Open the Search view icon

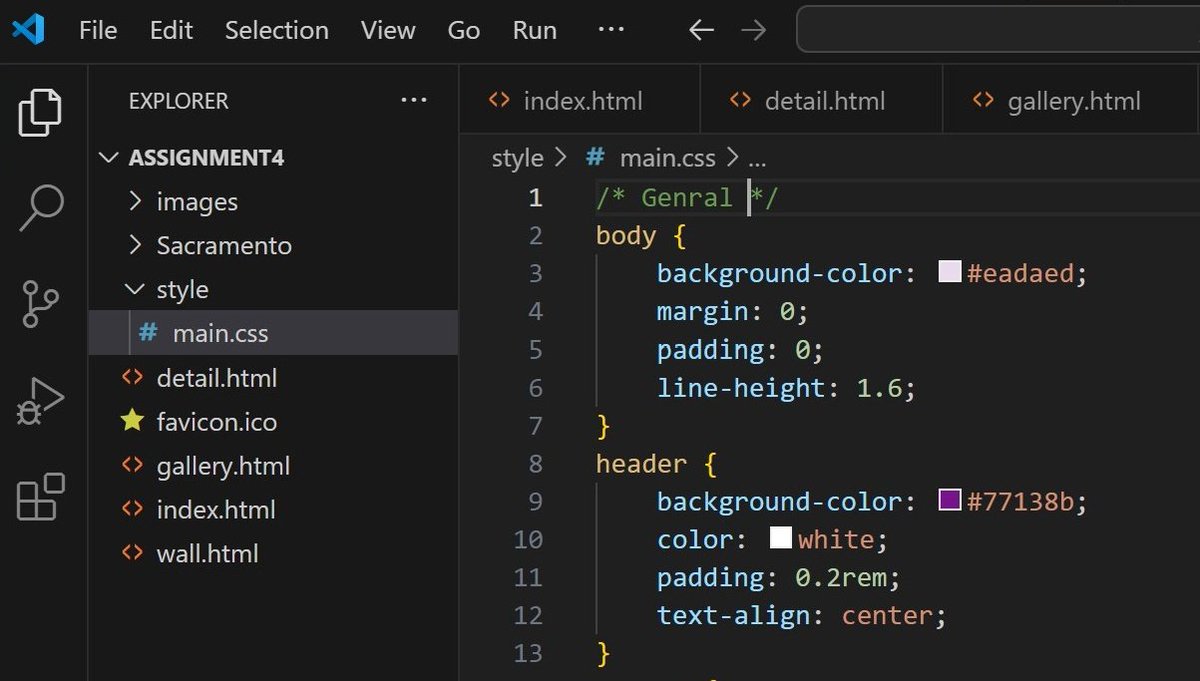(41, 207)
